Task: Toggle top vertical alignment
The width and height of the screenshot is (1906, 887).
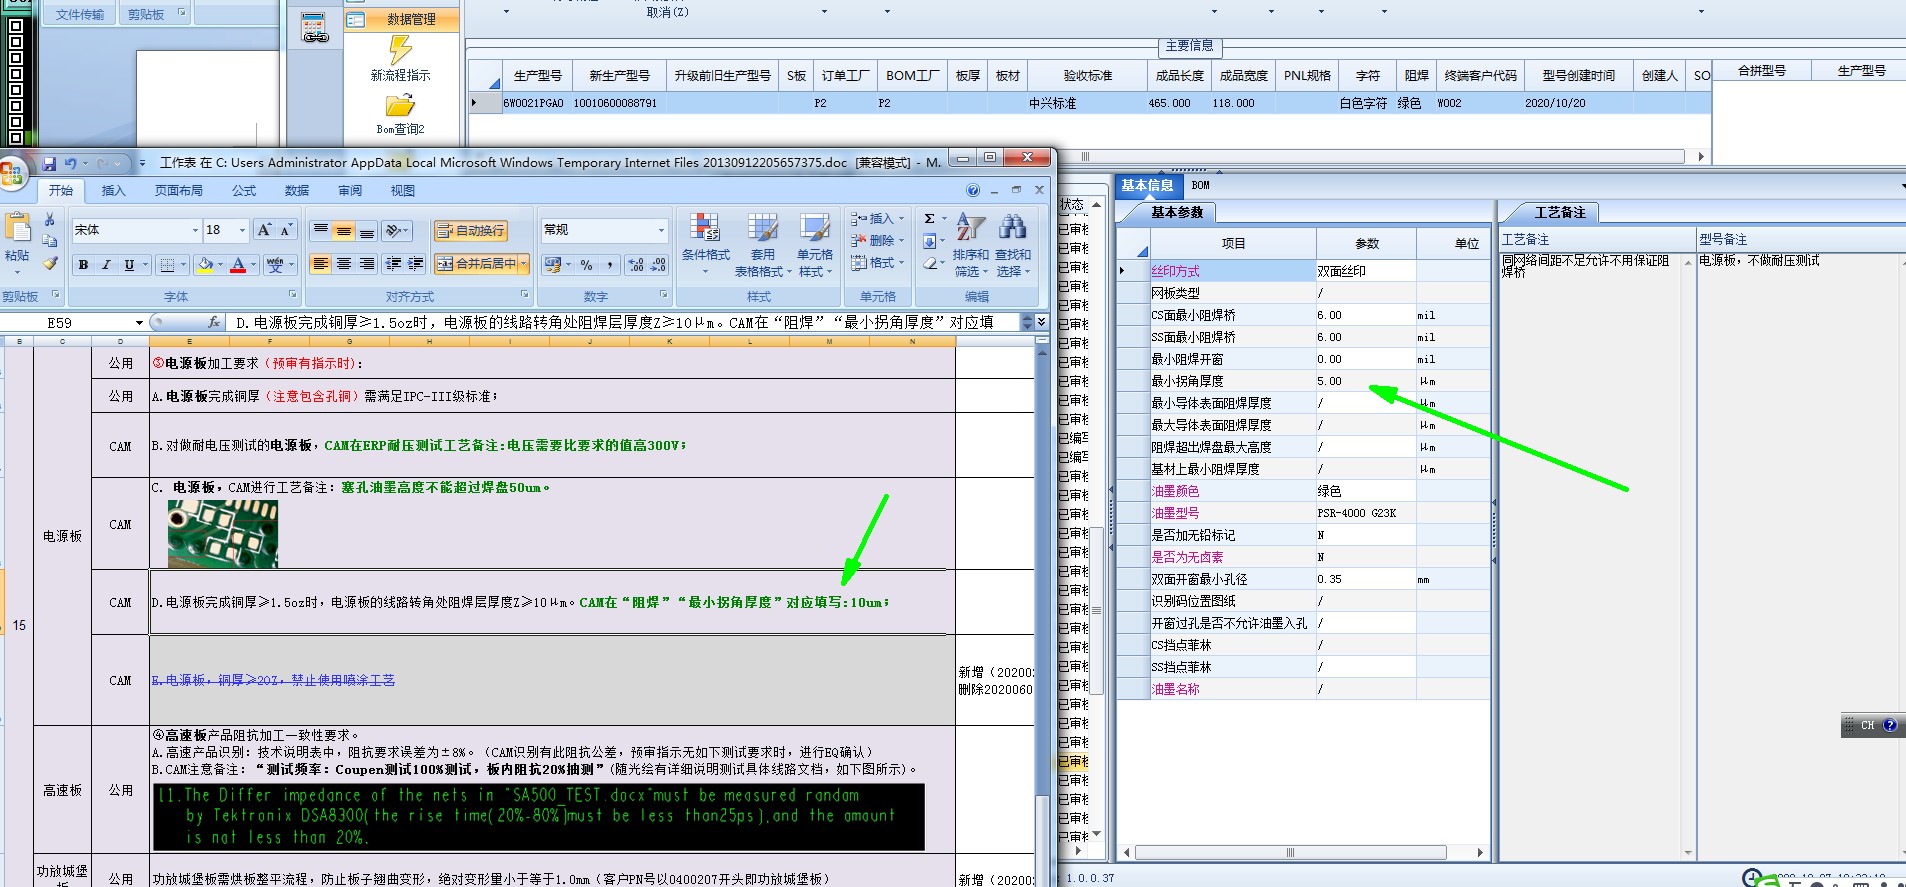Action: pyautogui.click(x=320, y=230)
